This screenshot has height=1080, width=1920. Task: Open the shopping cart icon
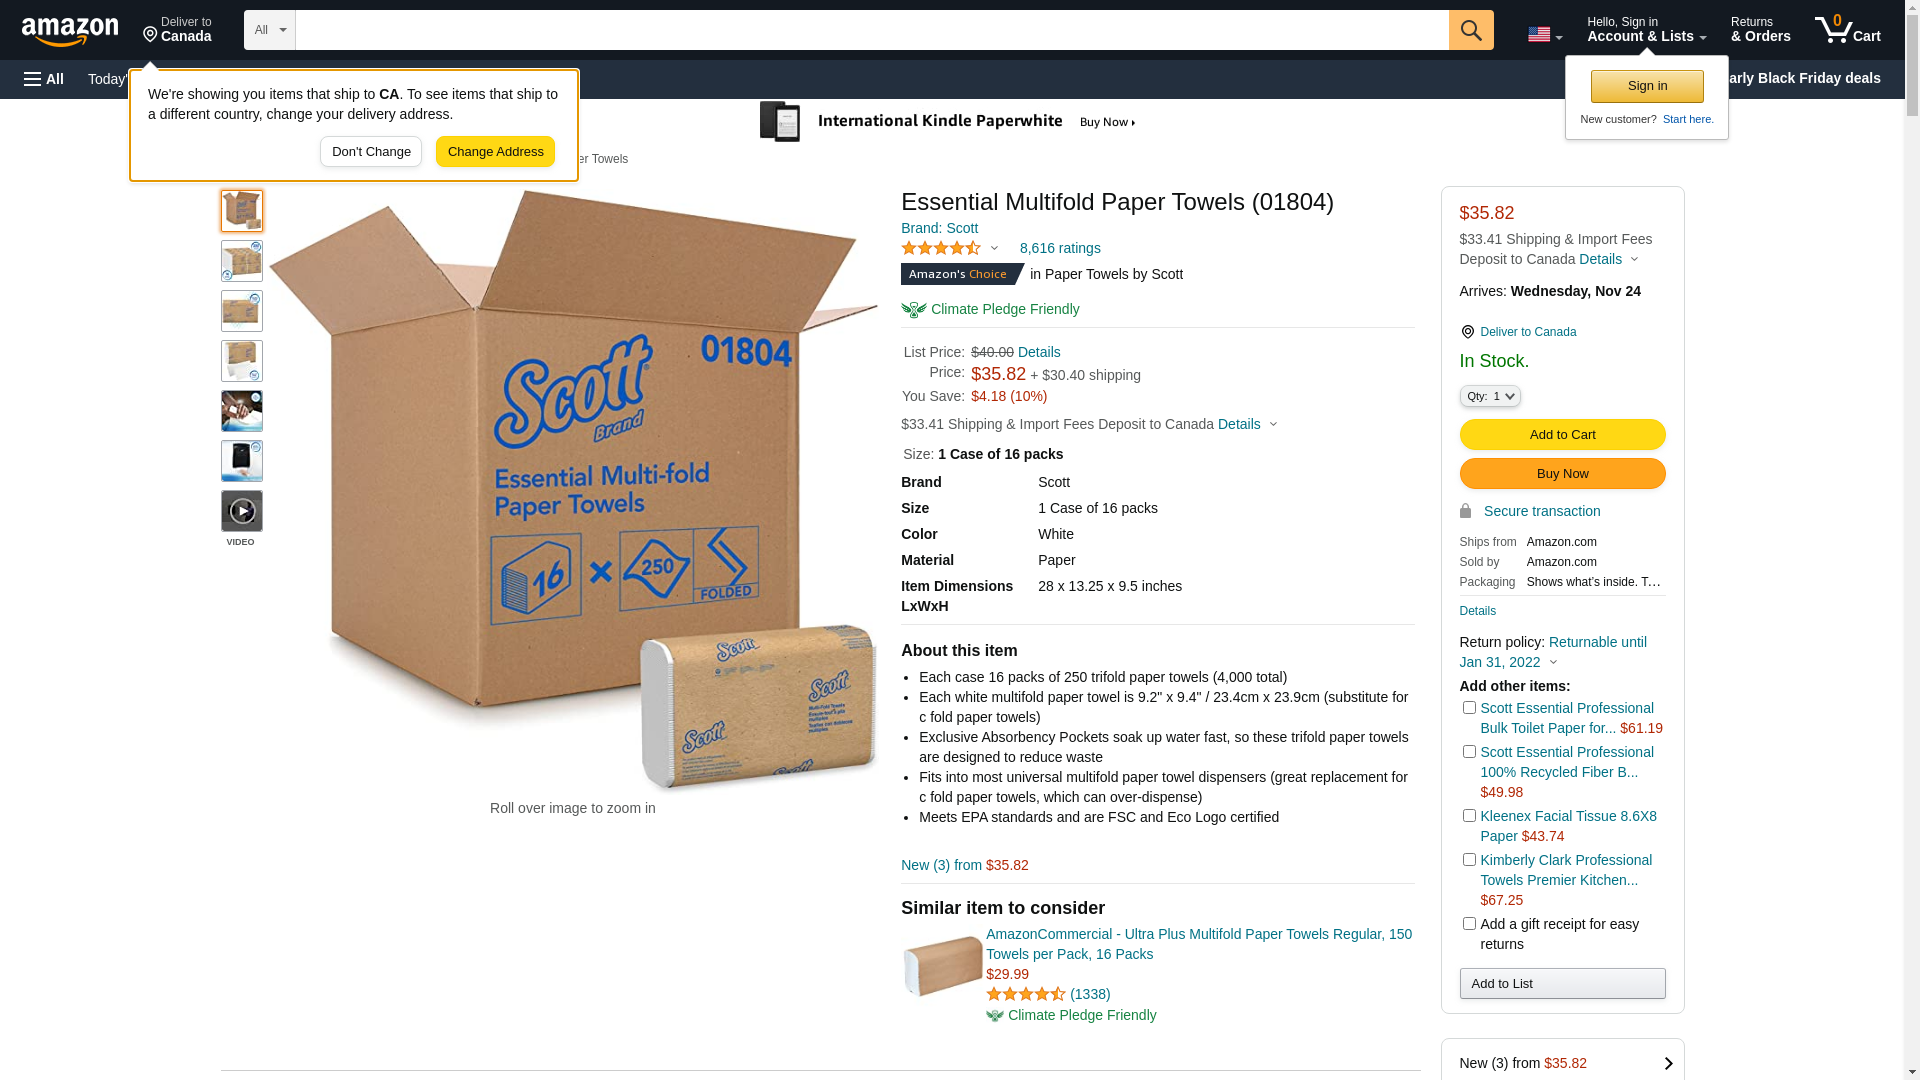pos(1847,29)
